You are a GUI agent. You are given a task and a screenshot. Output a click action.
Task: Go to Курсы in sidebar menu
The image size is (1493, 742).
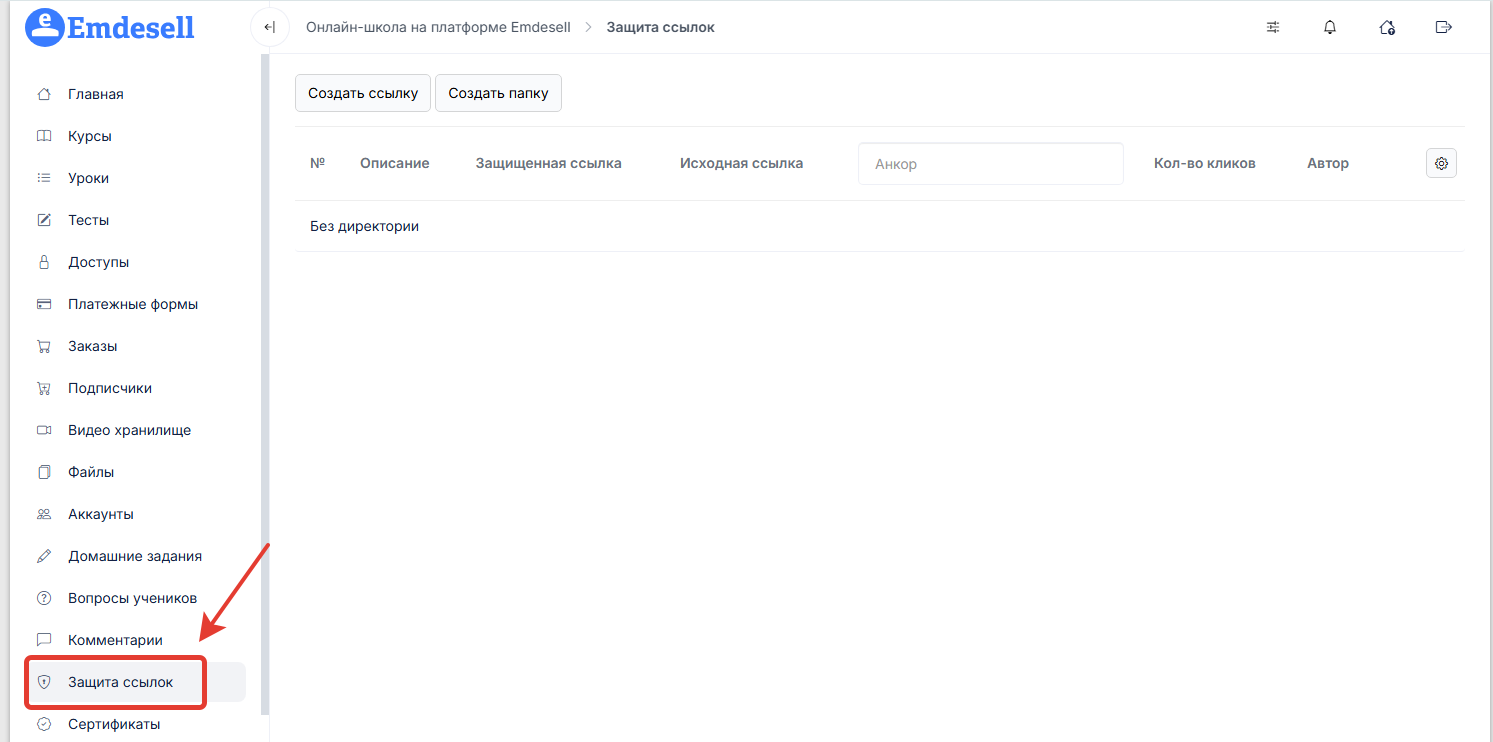coord(90,136)
